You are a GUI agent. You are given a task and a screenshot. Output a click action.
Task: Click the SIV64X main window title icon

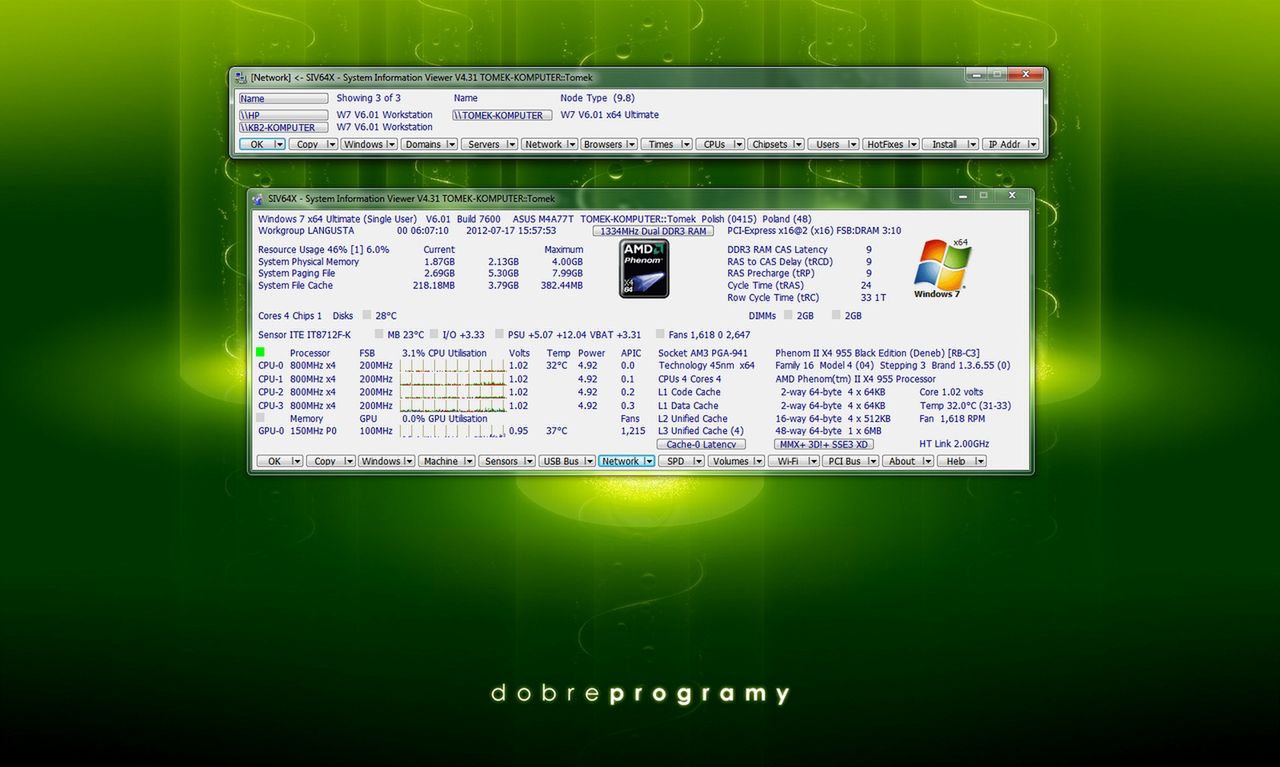coord(259,198)
